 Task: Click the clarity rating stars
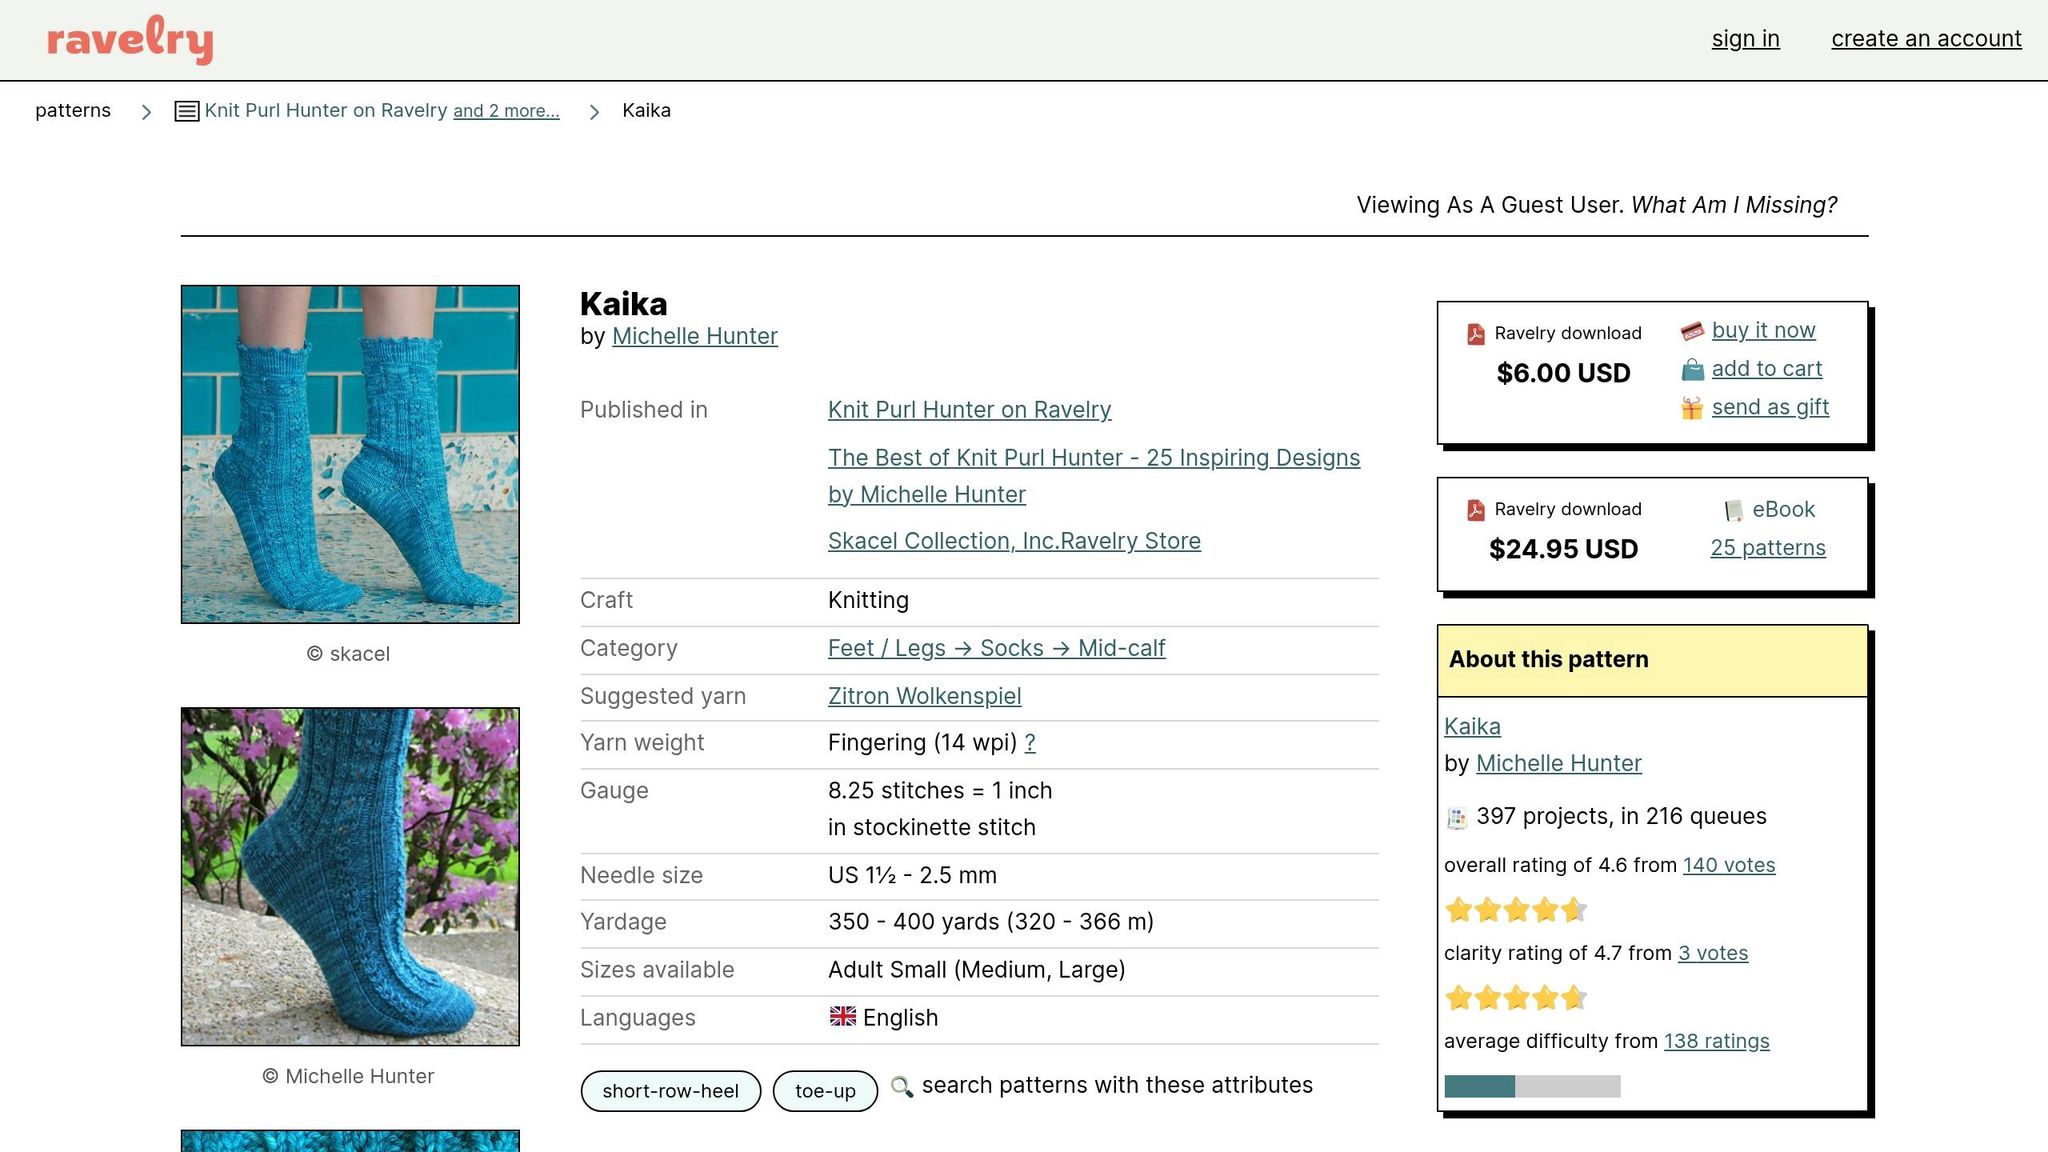click(1516, 998)
